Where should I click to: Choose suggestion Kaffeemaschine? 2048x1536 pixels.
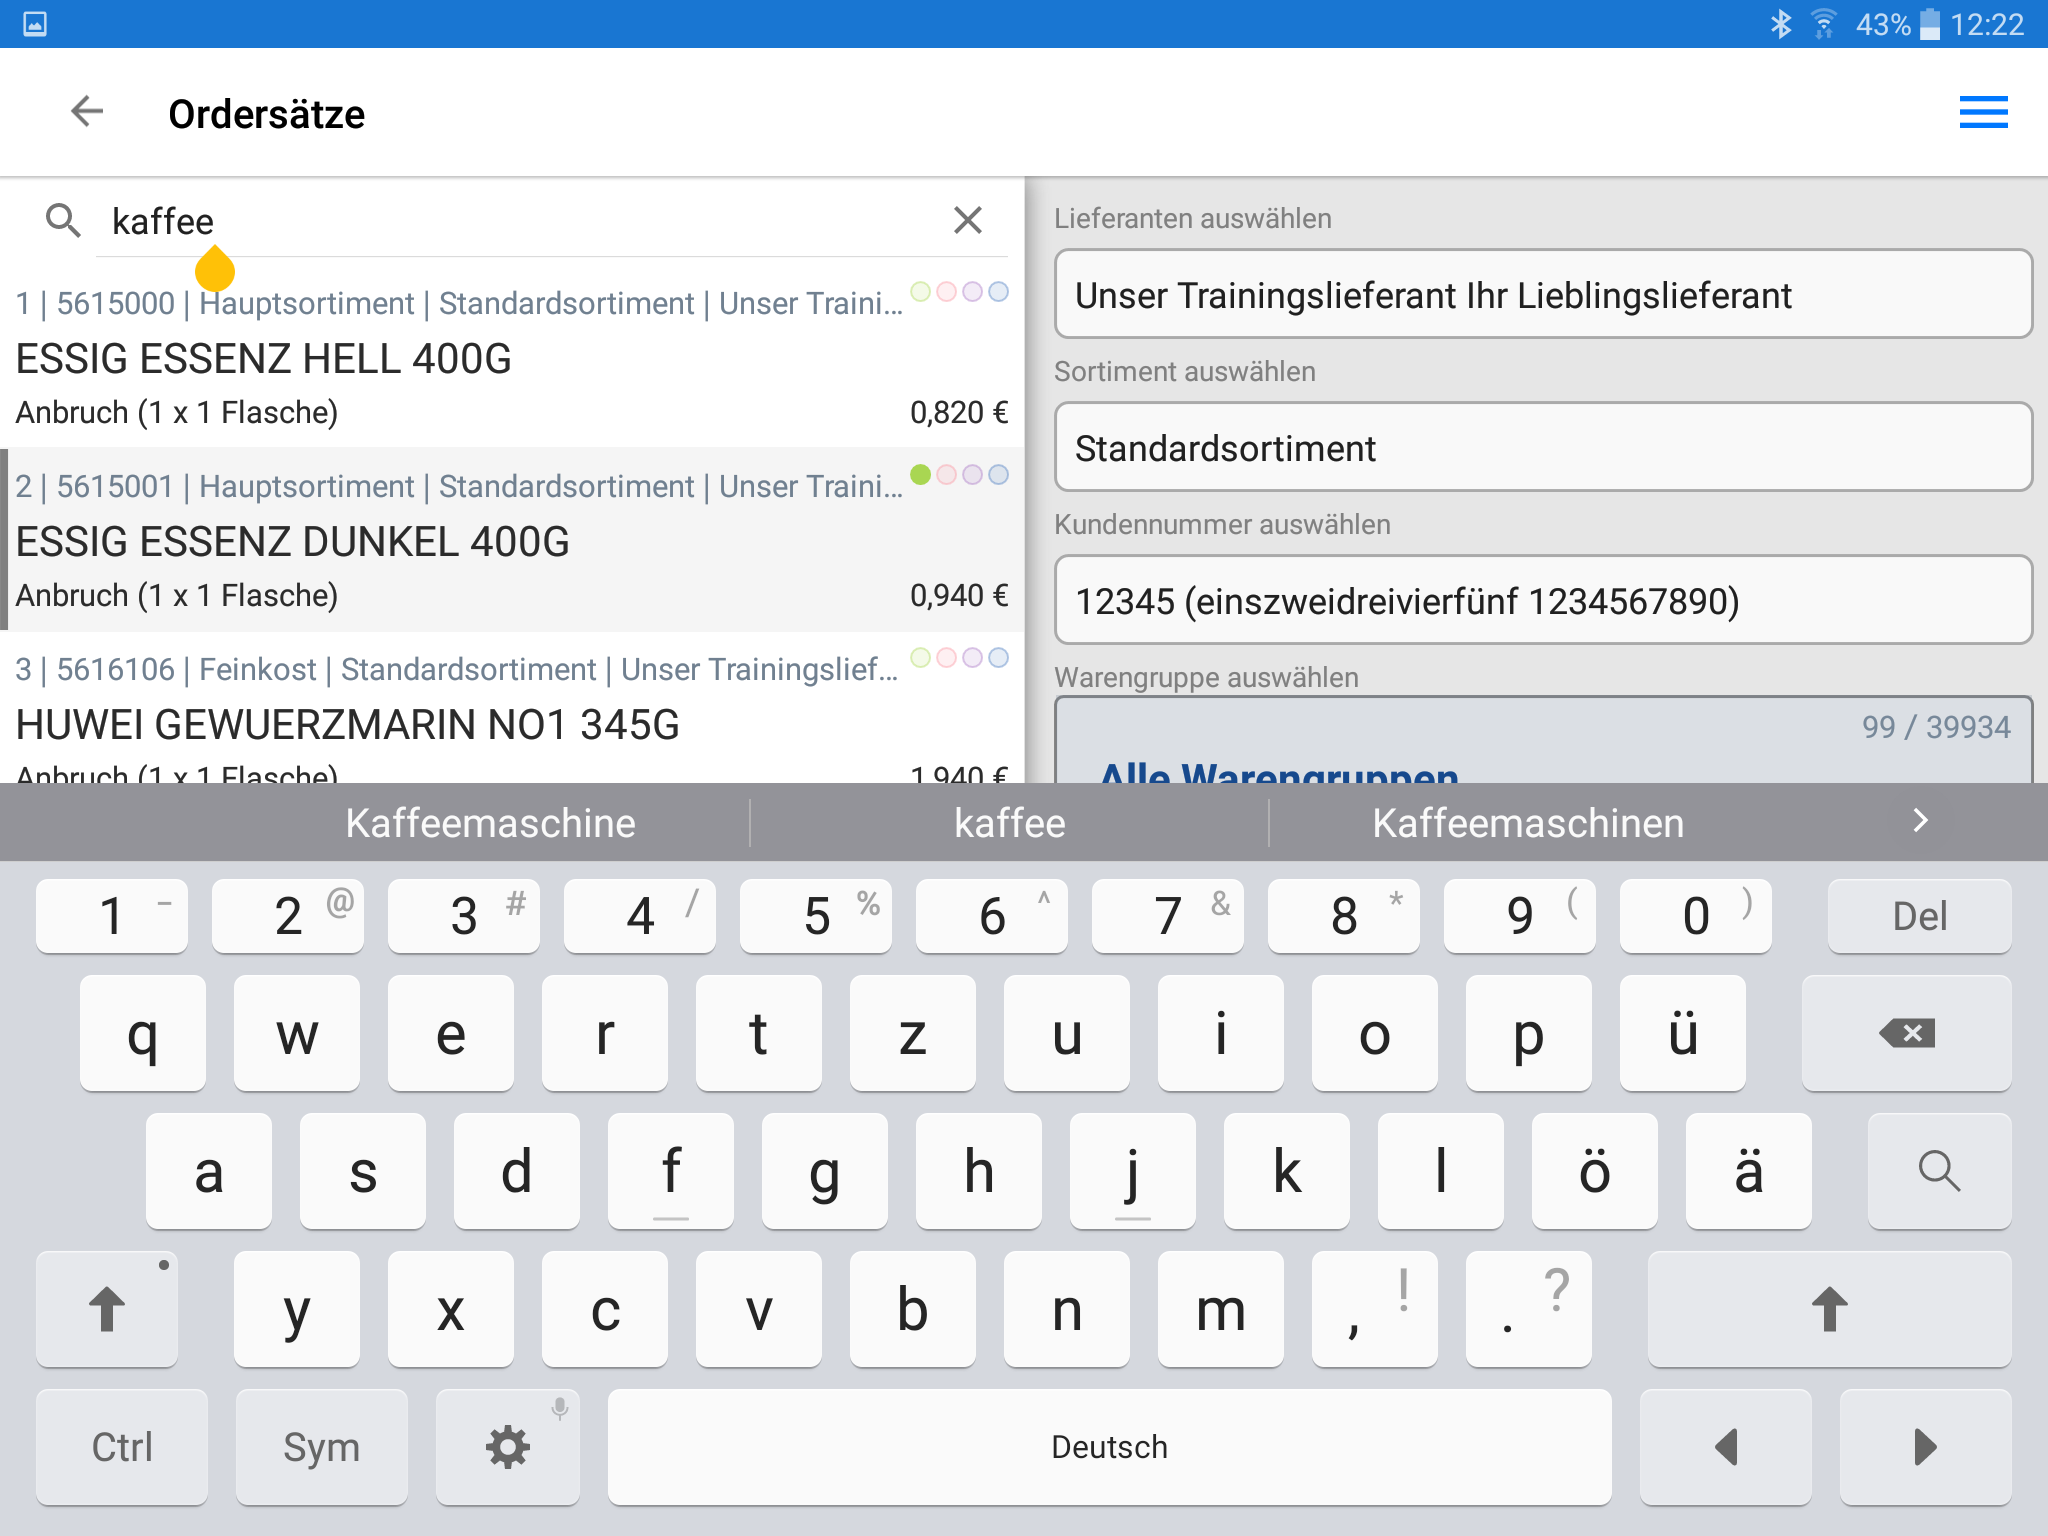point(490,823)
